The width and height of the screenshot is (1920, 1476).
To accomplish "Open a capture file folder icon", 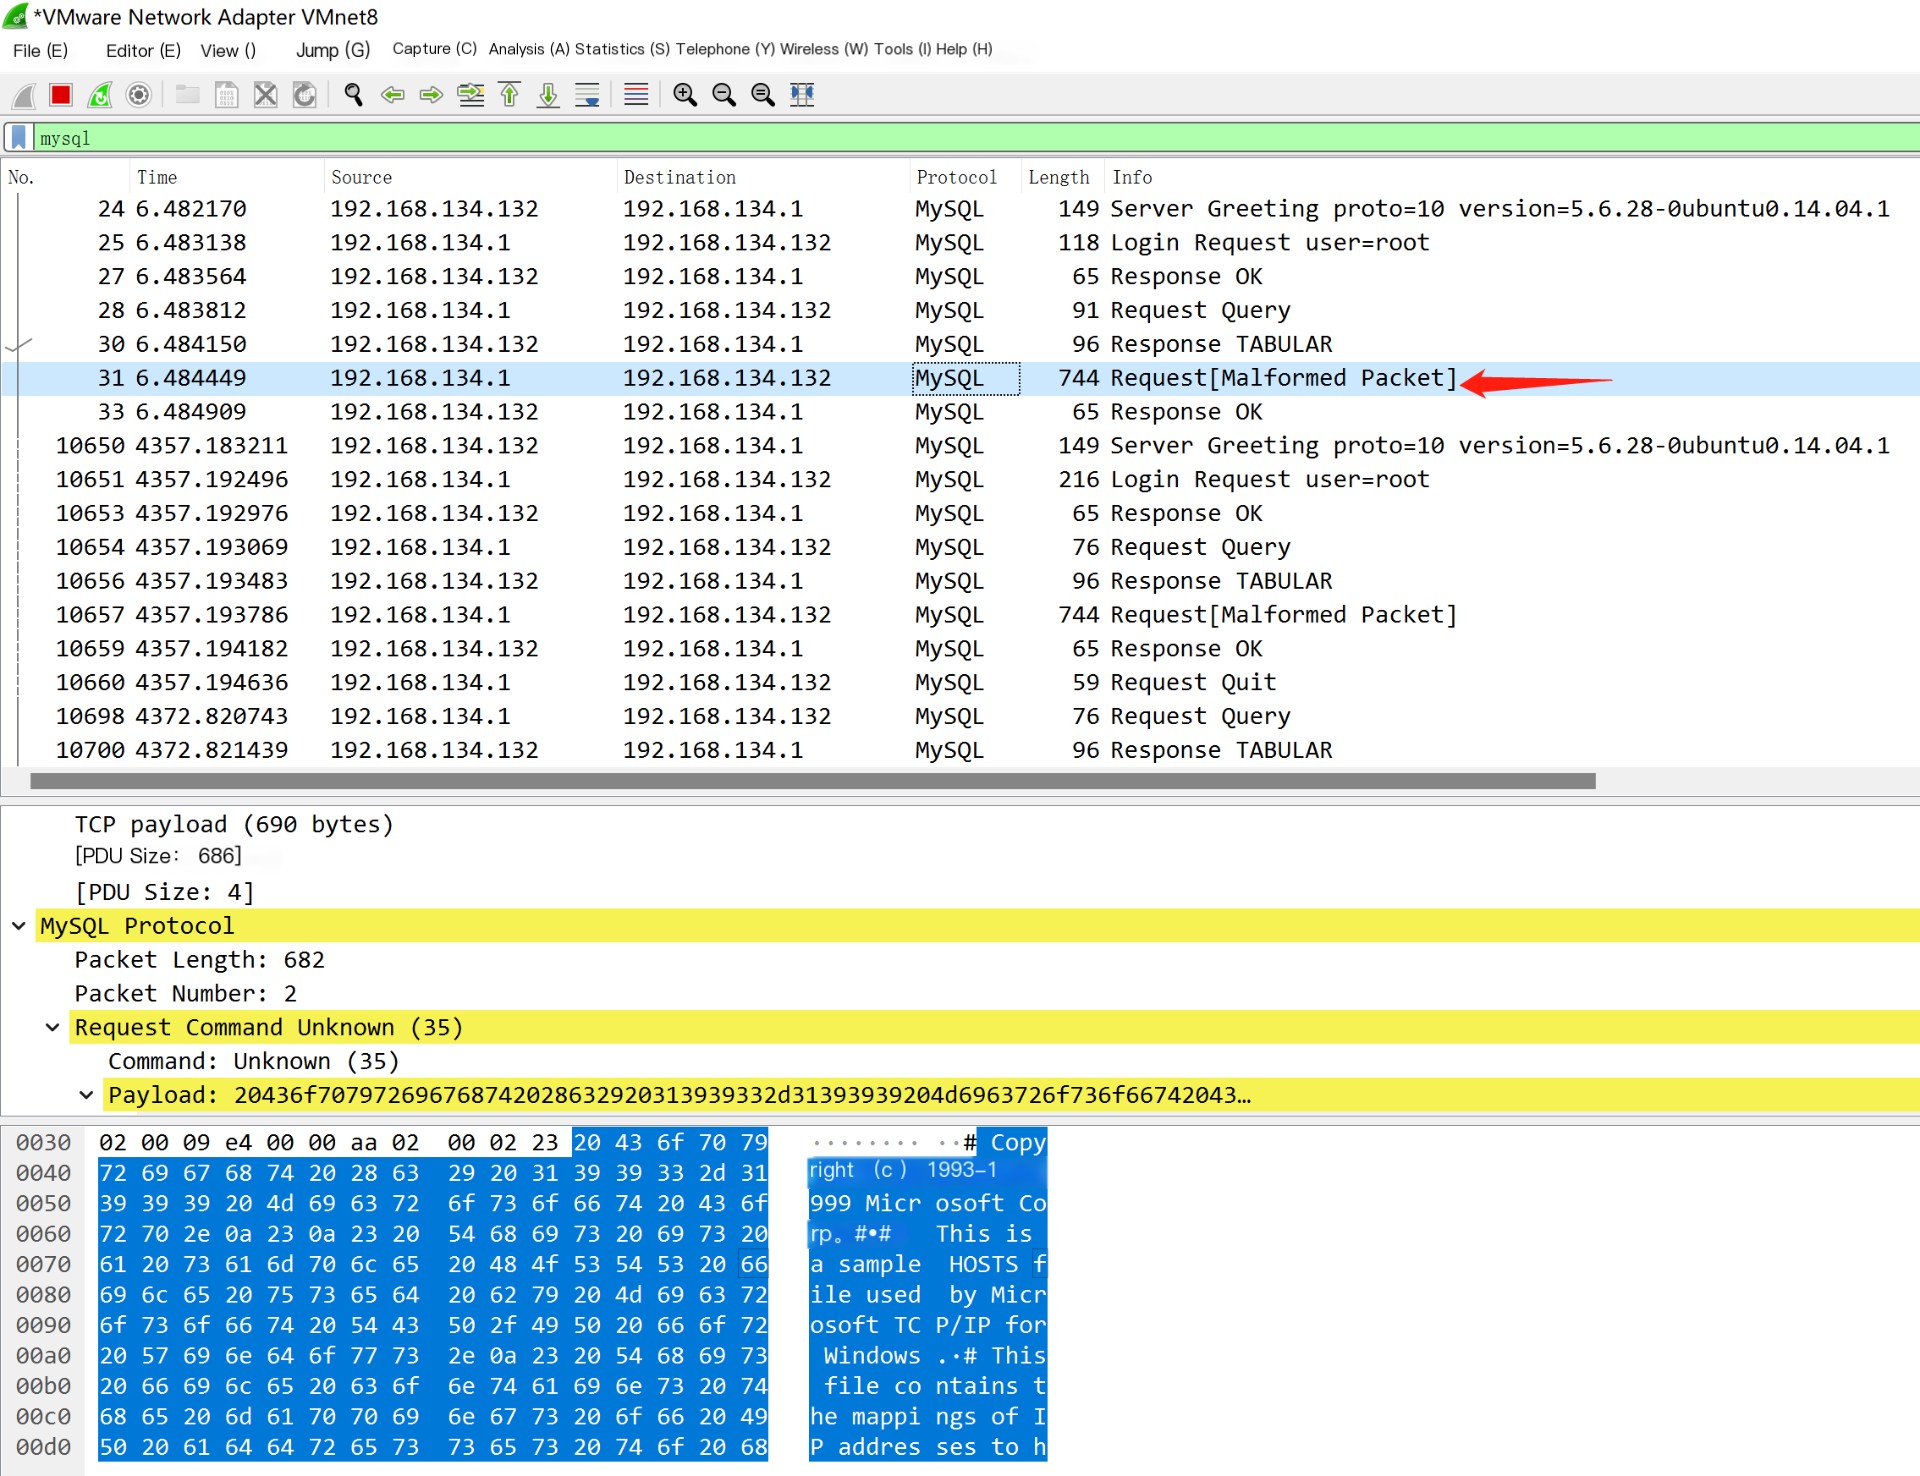I will point(187,95).
